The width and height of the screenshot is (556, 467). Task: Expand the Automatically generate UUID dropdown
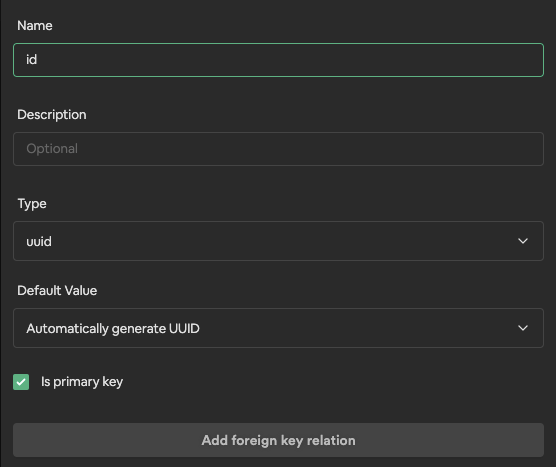tap(278, 328)
